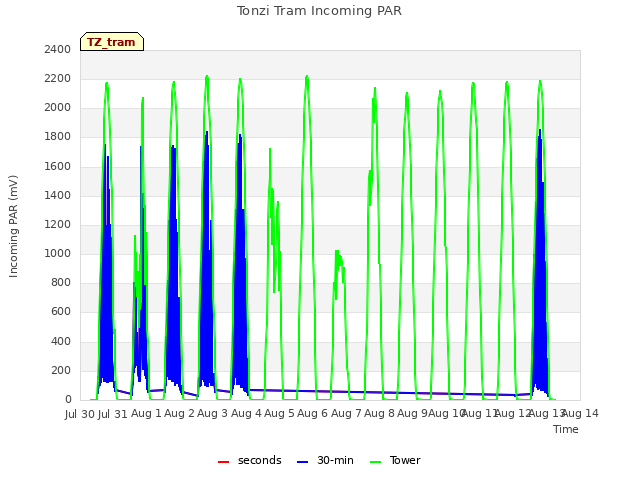Click the Jul 30 x-axis date label

click(80, 414)
